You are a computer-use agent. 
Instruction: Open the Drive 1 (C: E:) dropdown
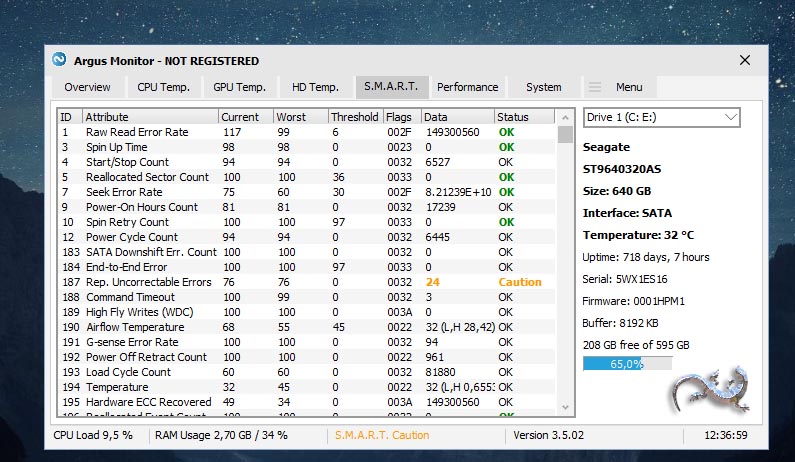pyautogui.click(x=662, y=118)
